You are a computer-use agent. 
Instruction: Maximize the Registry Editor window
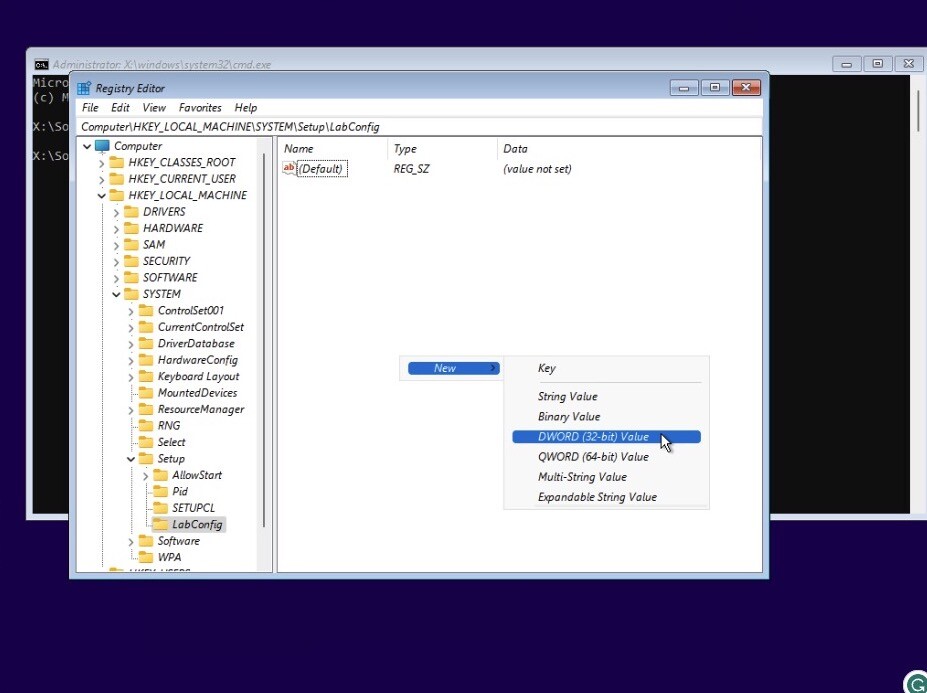[715, 88]
